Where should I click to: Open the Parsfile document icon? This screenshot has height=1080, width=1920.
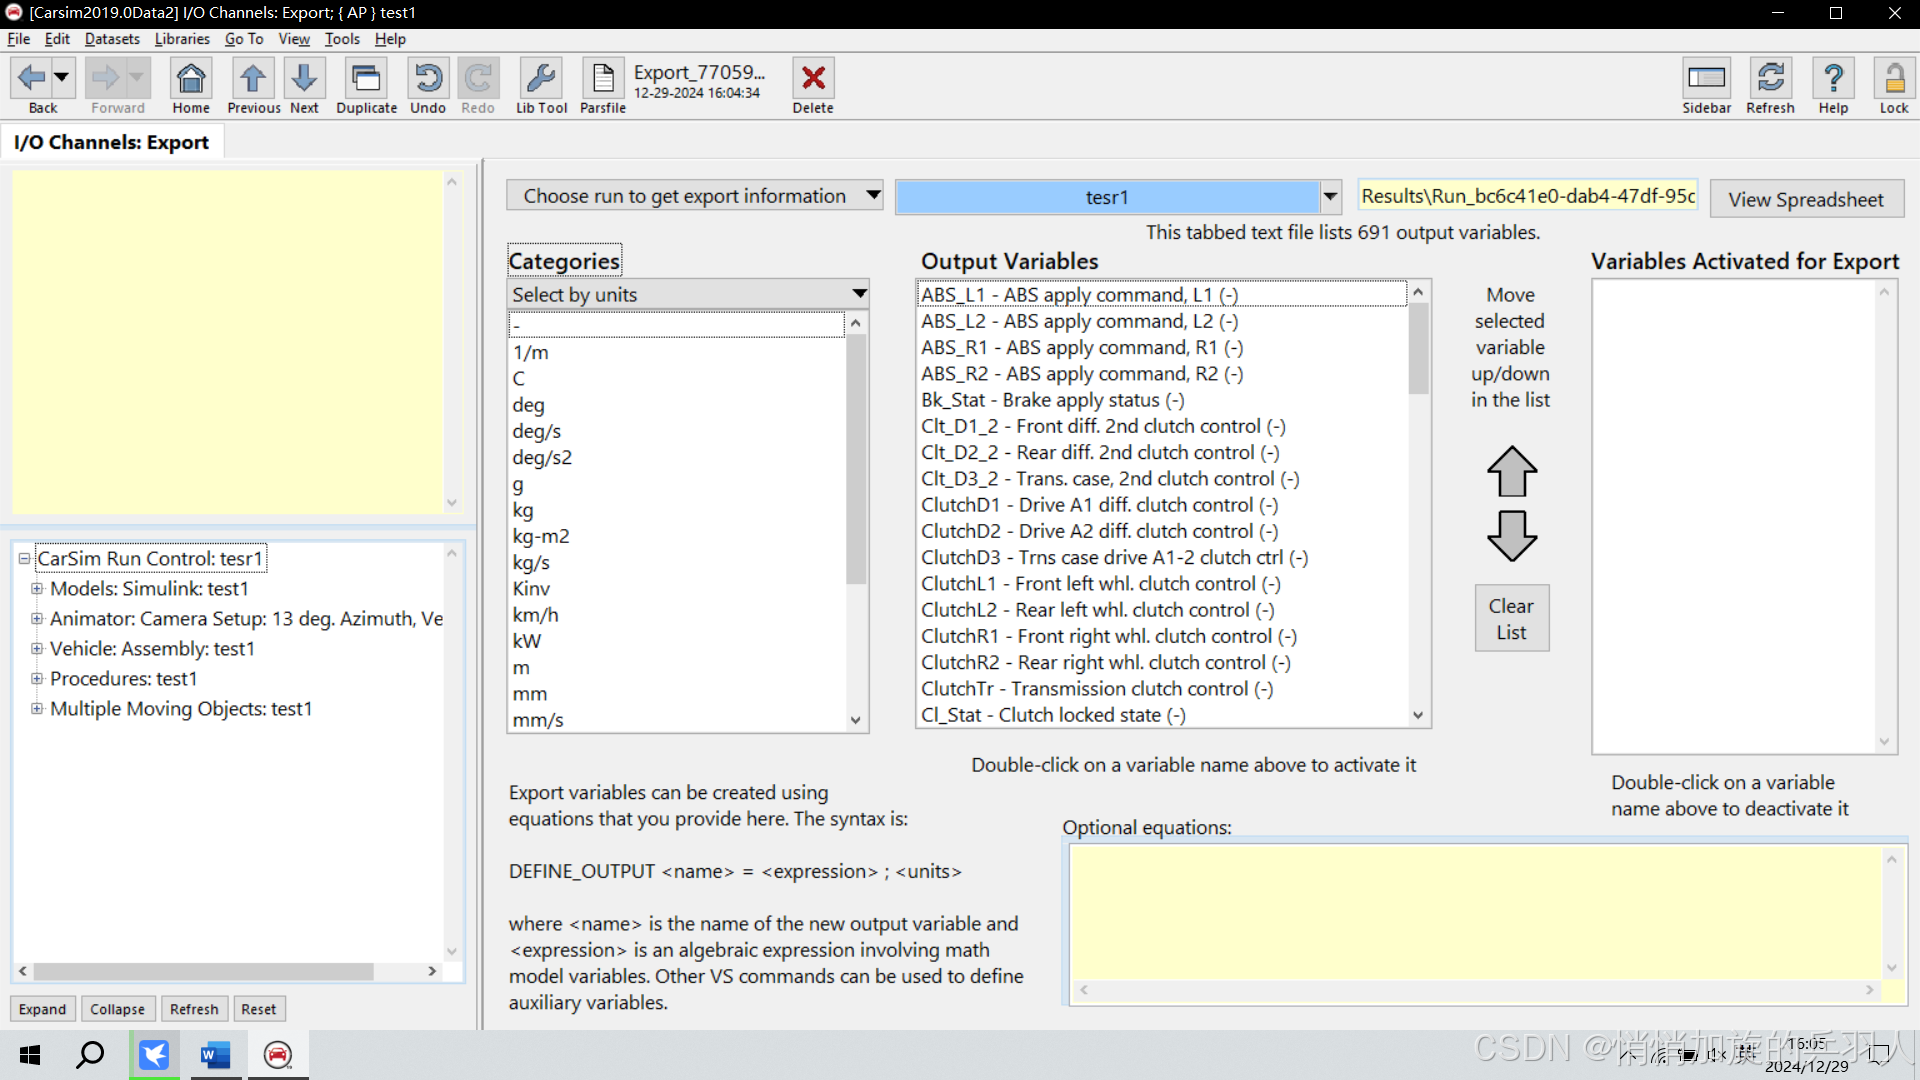pos(603,86)
